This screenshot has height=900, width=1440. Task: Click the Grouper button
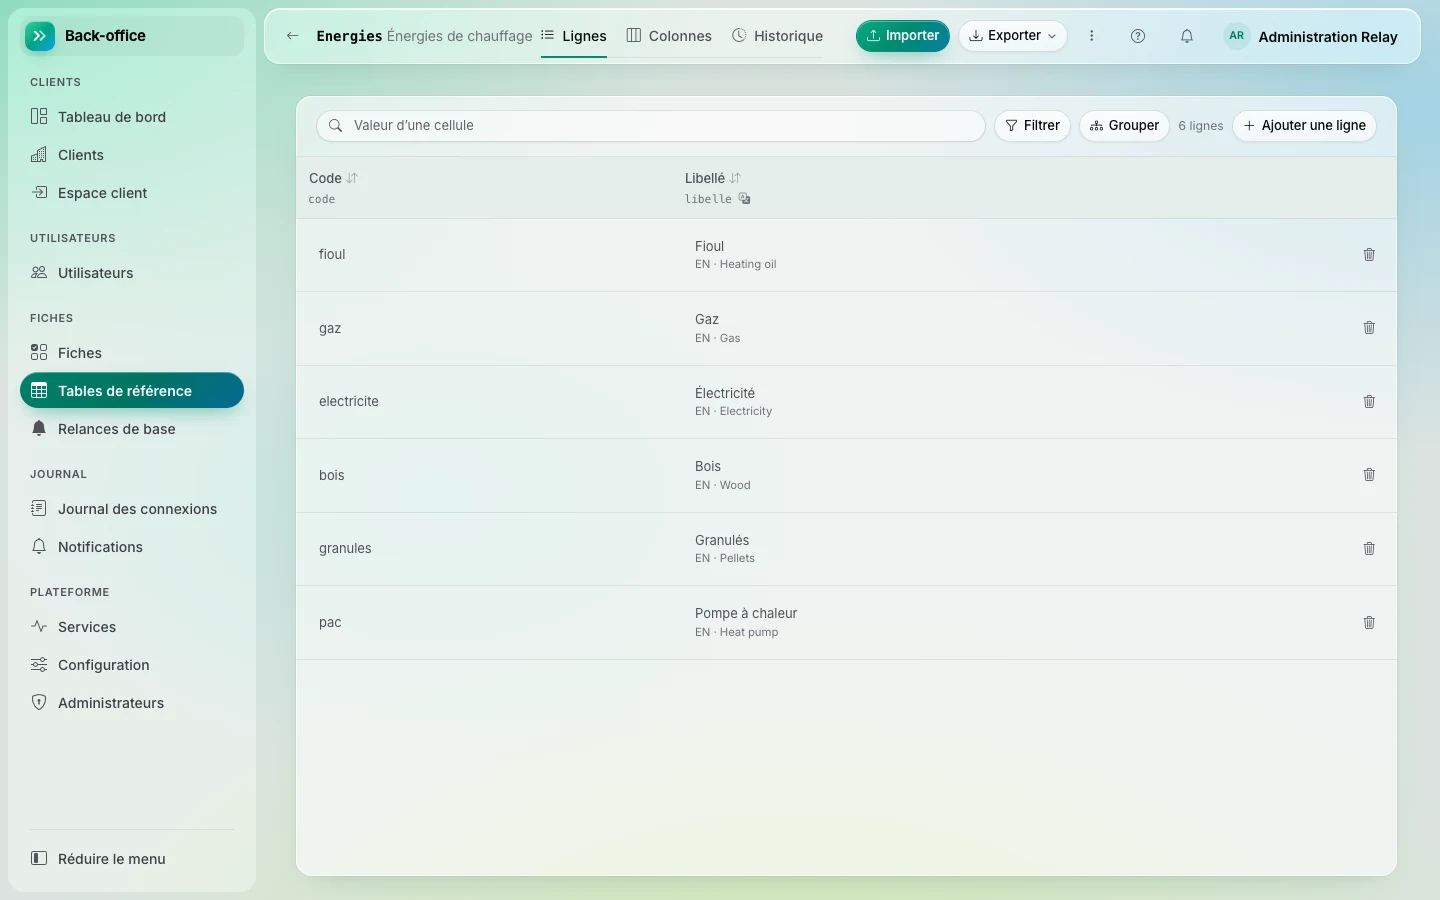pyautogui.click(x=1124, y=126)
